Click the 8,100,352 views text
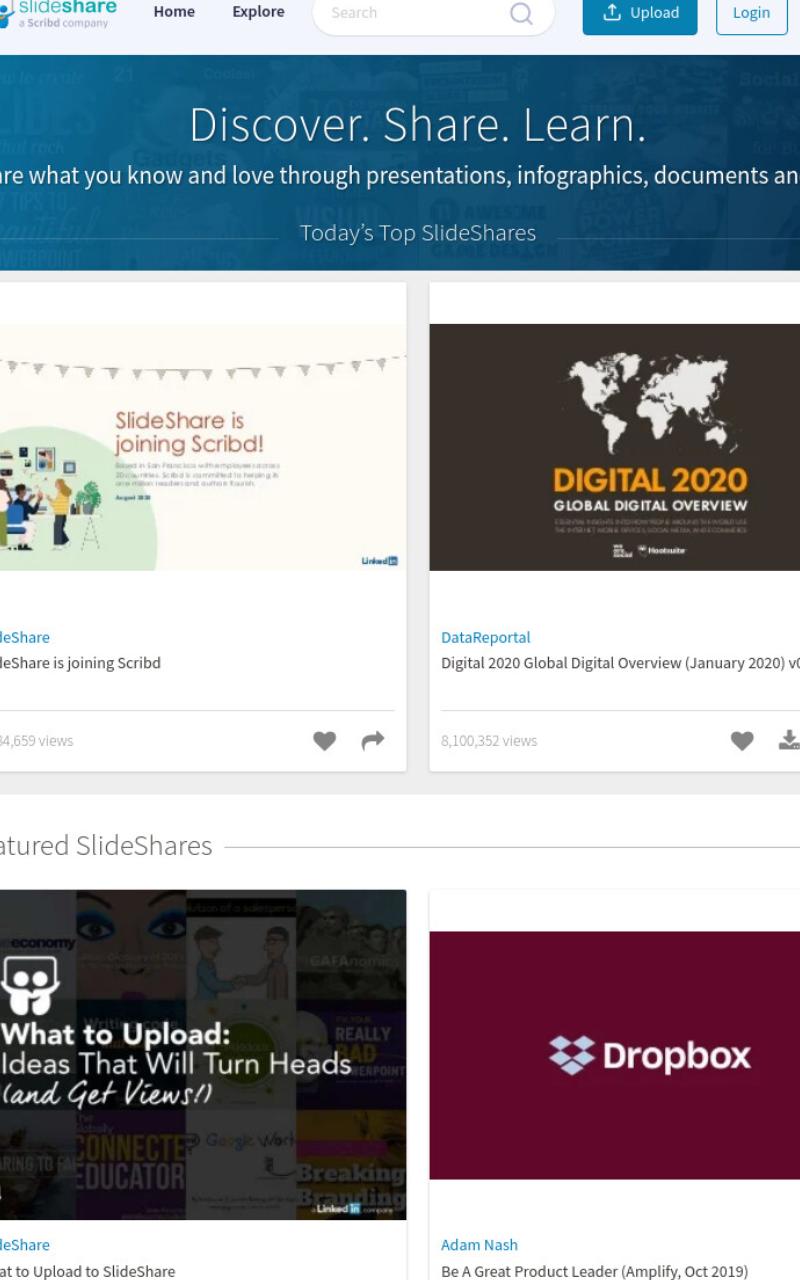The height and width of the screenshot is (1280, 800). coord(489,741)
